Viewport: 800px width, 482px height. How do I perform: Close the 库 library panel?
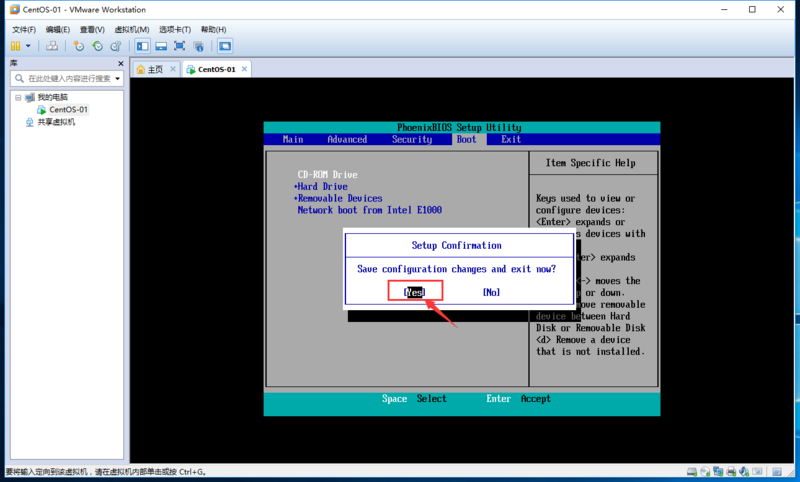pos(120,63)
